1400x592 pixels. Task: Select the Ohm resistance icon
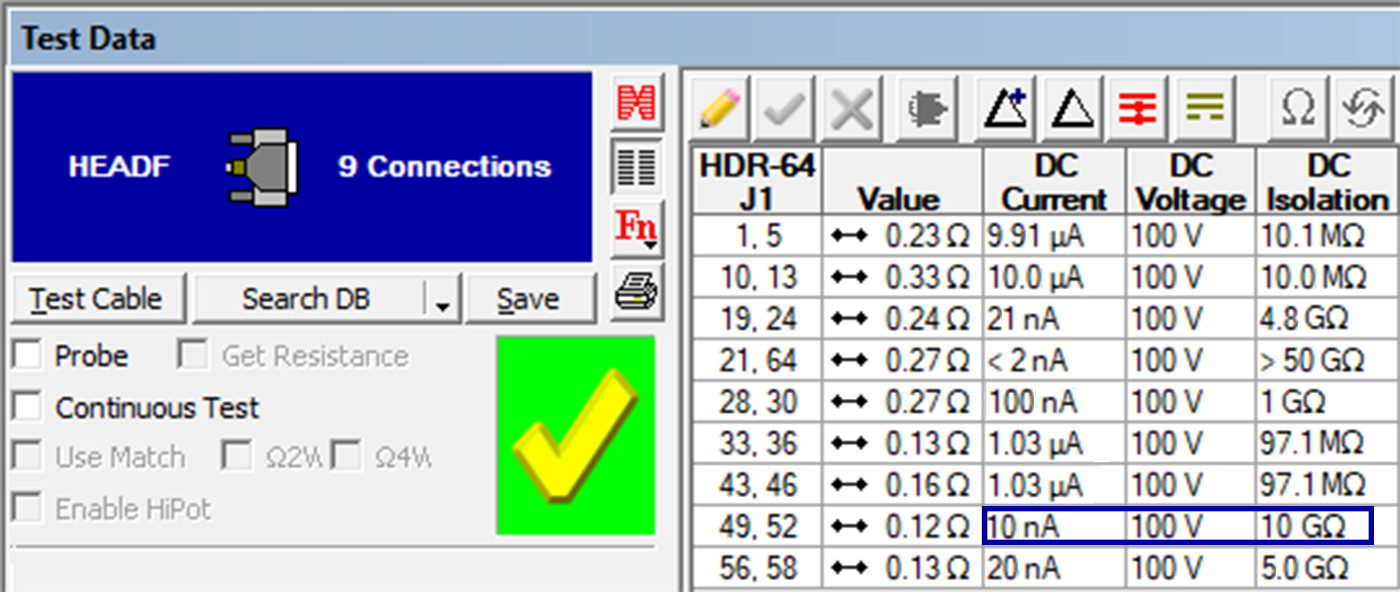coord(1296,105)
